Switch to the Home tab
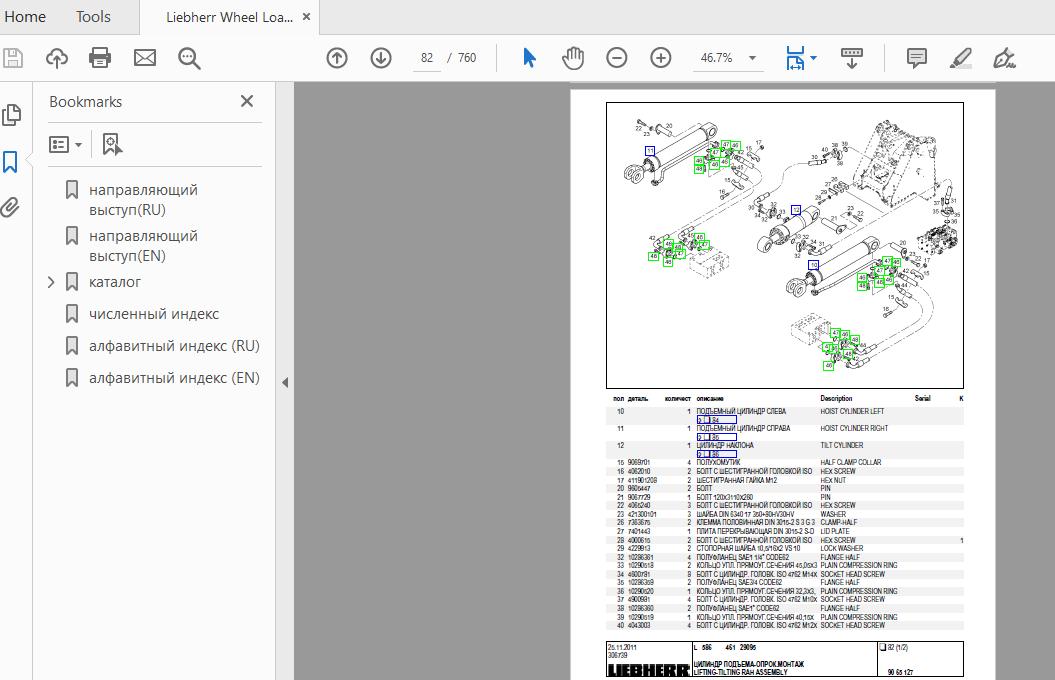 click(x=25, y=17)
